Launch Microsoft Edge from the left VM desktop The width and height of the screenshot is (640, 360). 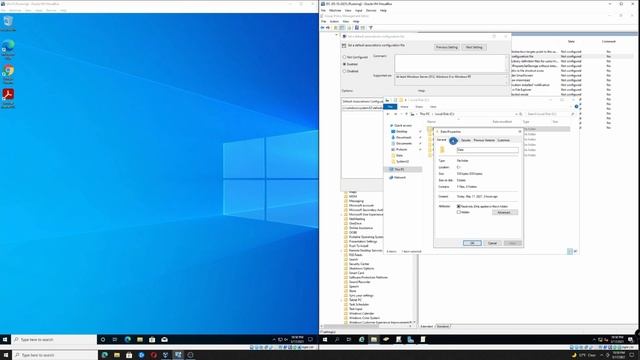click(8, 49)
